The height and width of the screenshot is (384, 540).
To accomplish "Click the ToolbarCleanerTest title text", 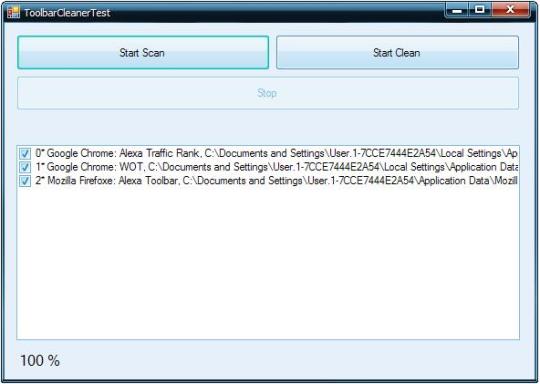I will coord(67,13).
